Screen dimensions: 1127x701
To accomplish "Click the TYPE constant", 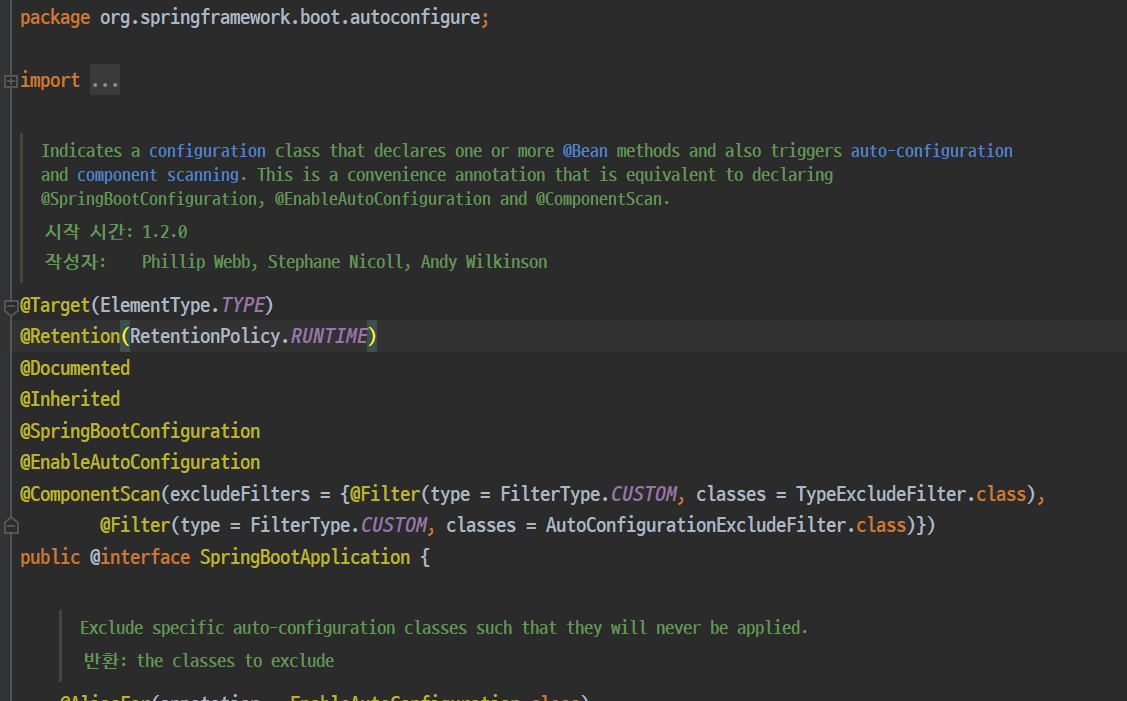I will 242,305.
